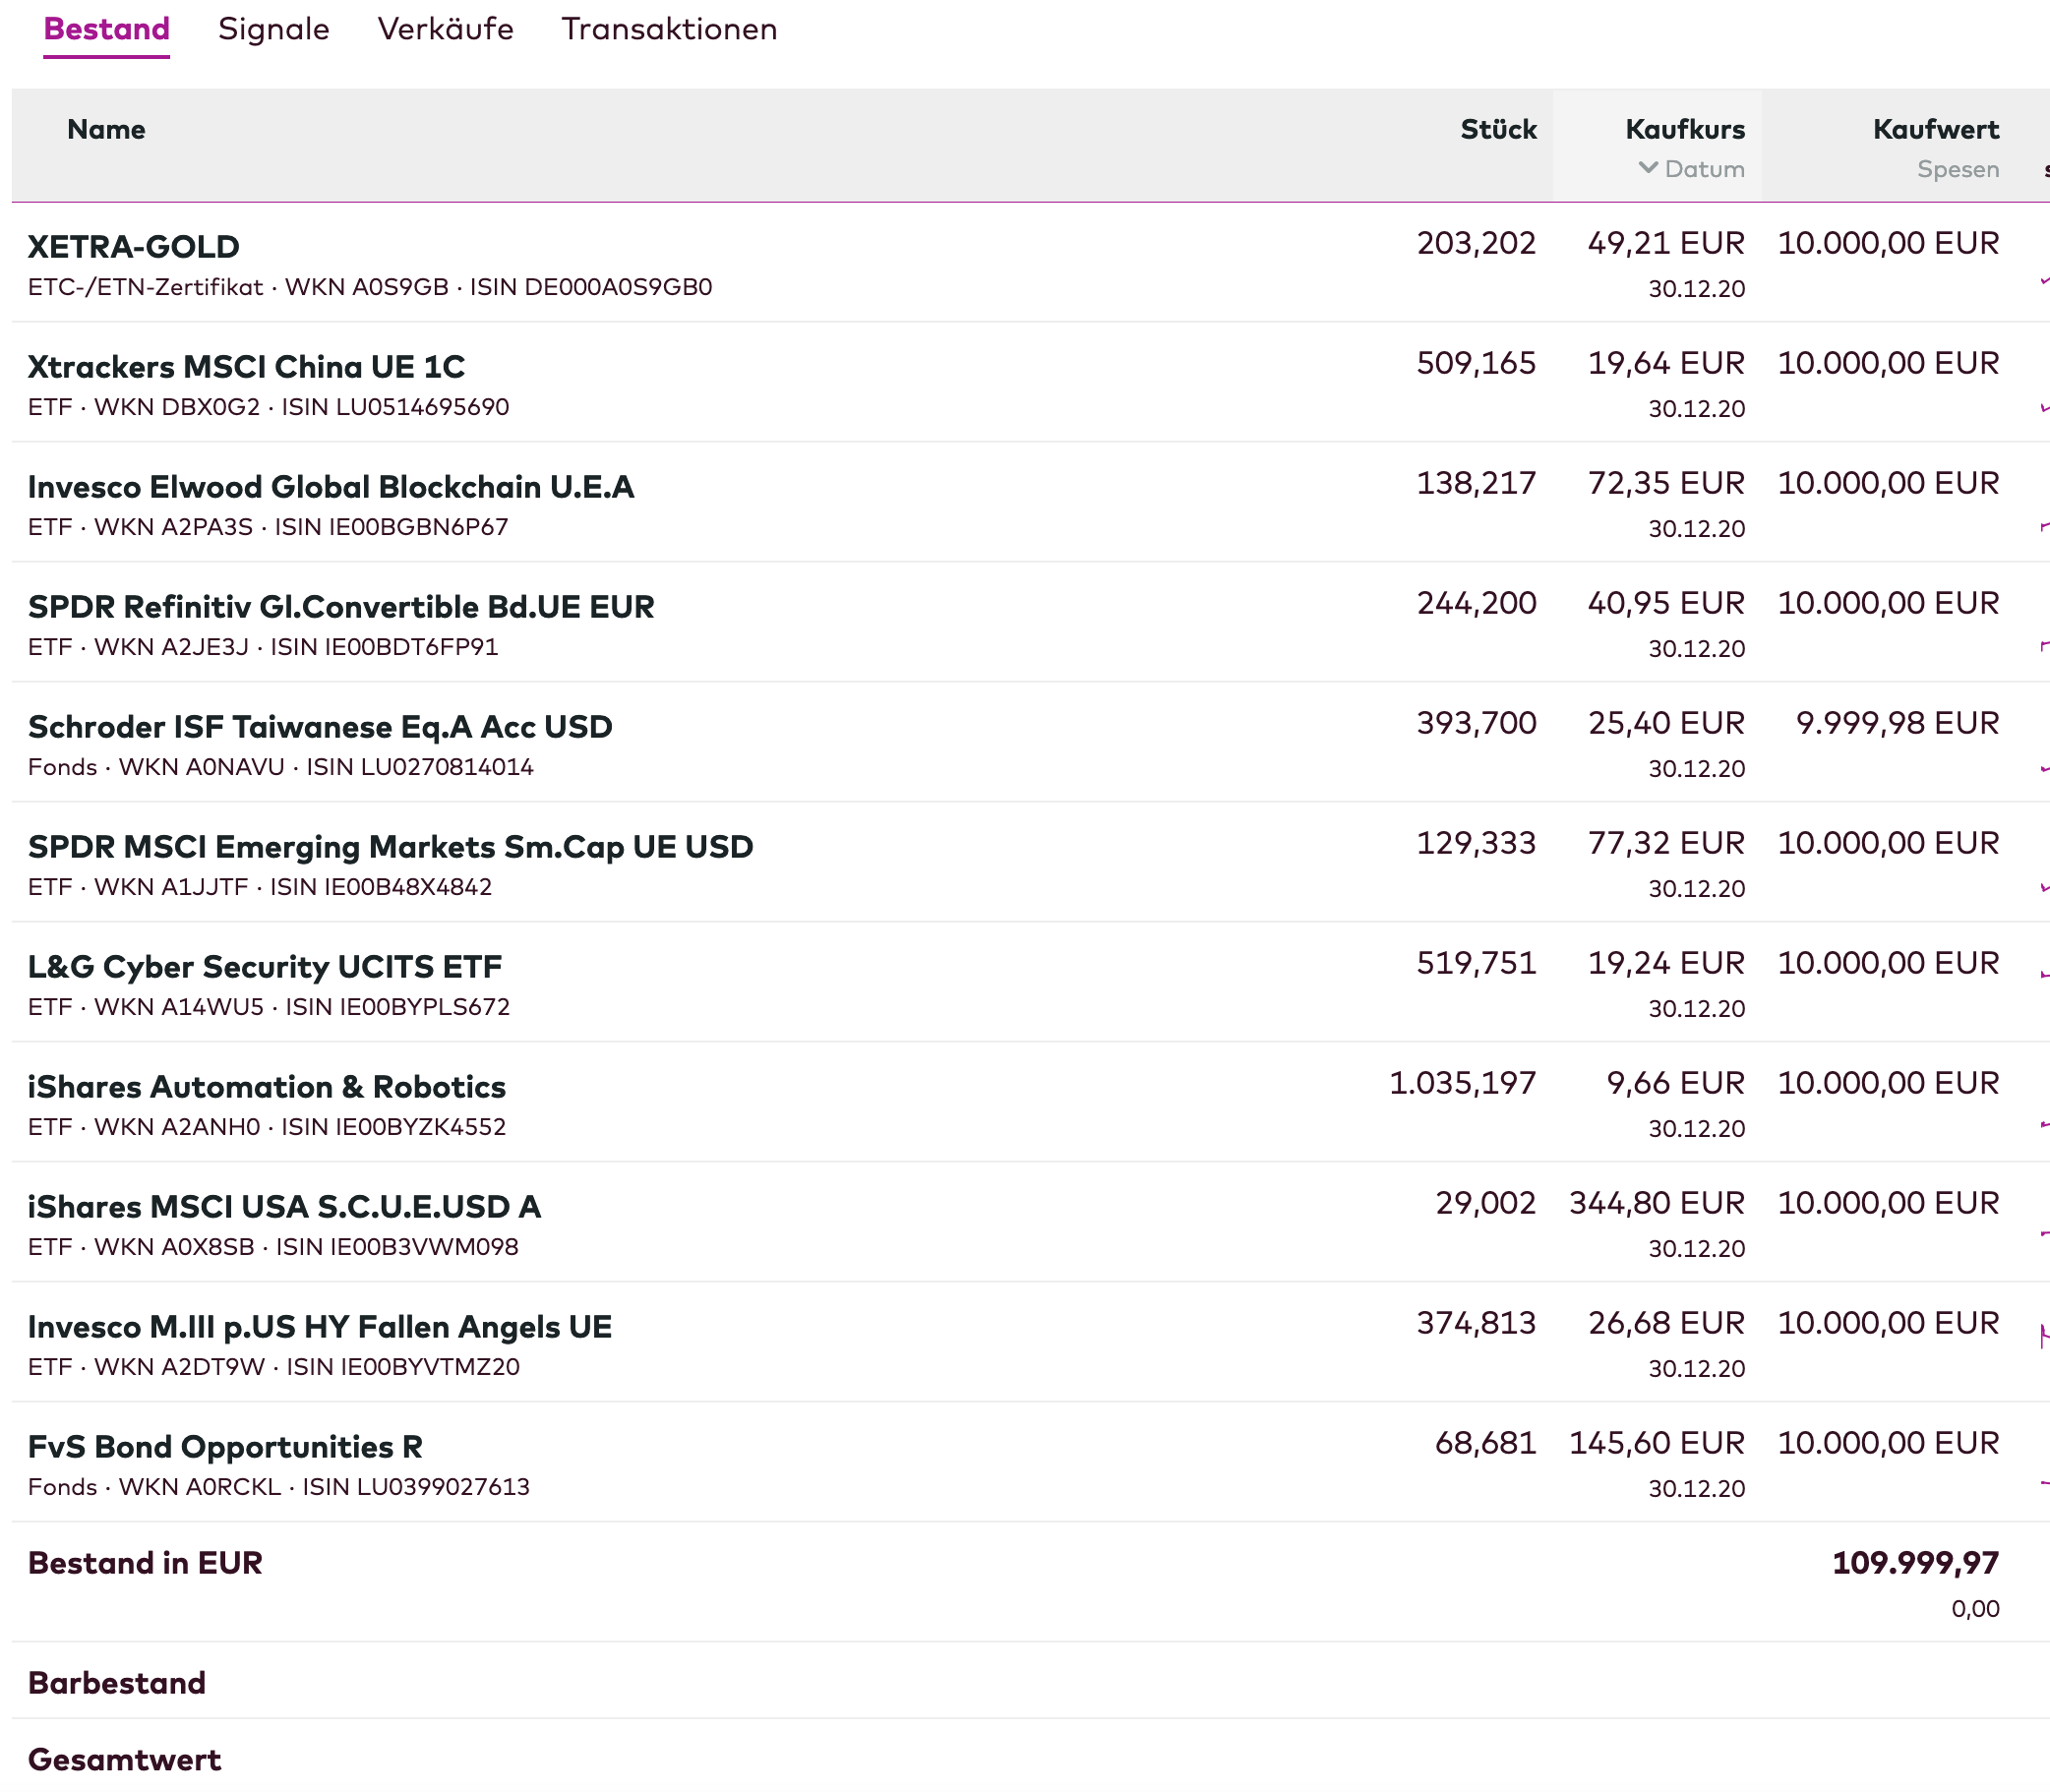
Task: Open FvS Bond Opportunities R fund
Action: (x=225, y=1447)
